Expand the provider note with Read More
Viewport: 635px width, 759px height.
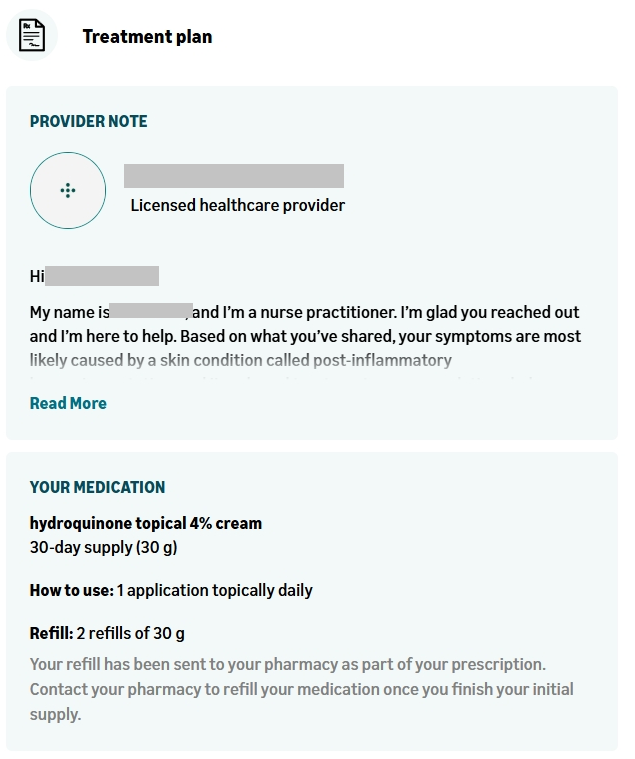[68, 404]
